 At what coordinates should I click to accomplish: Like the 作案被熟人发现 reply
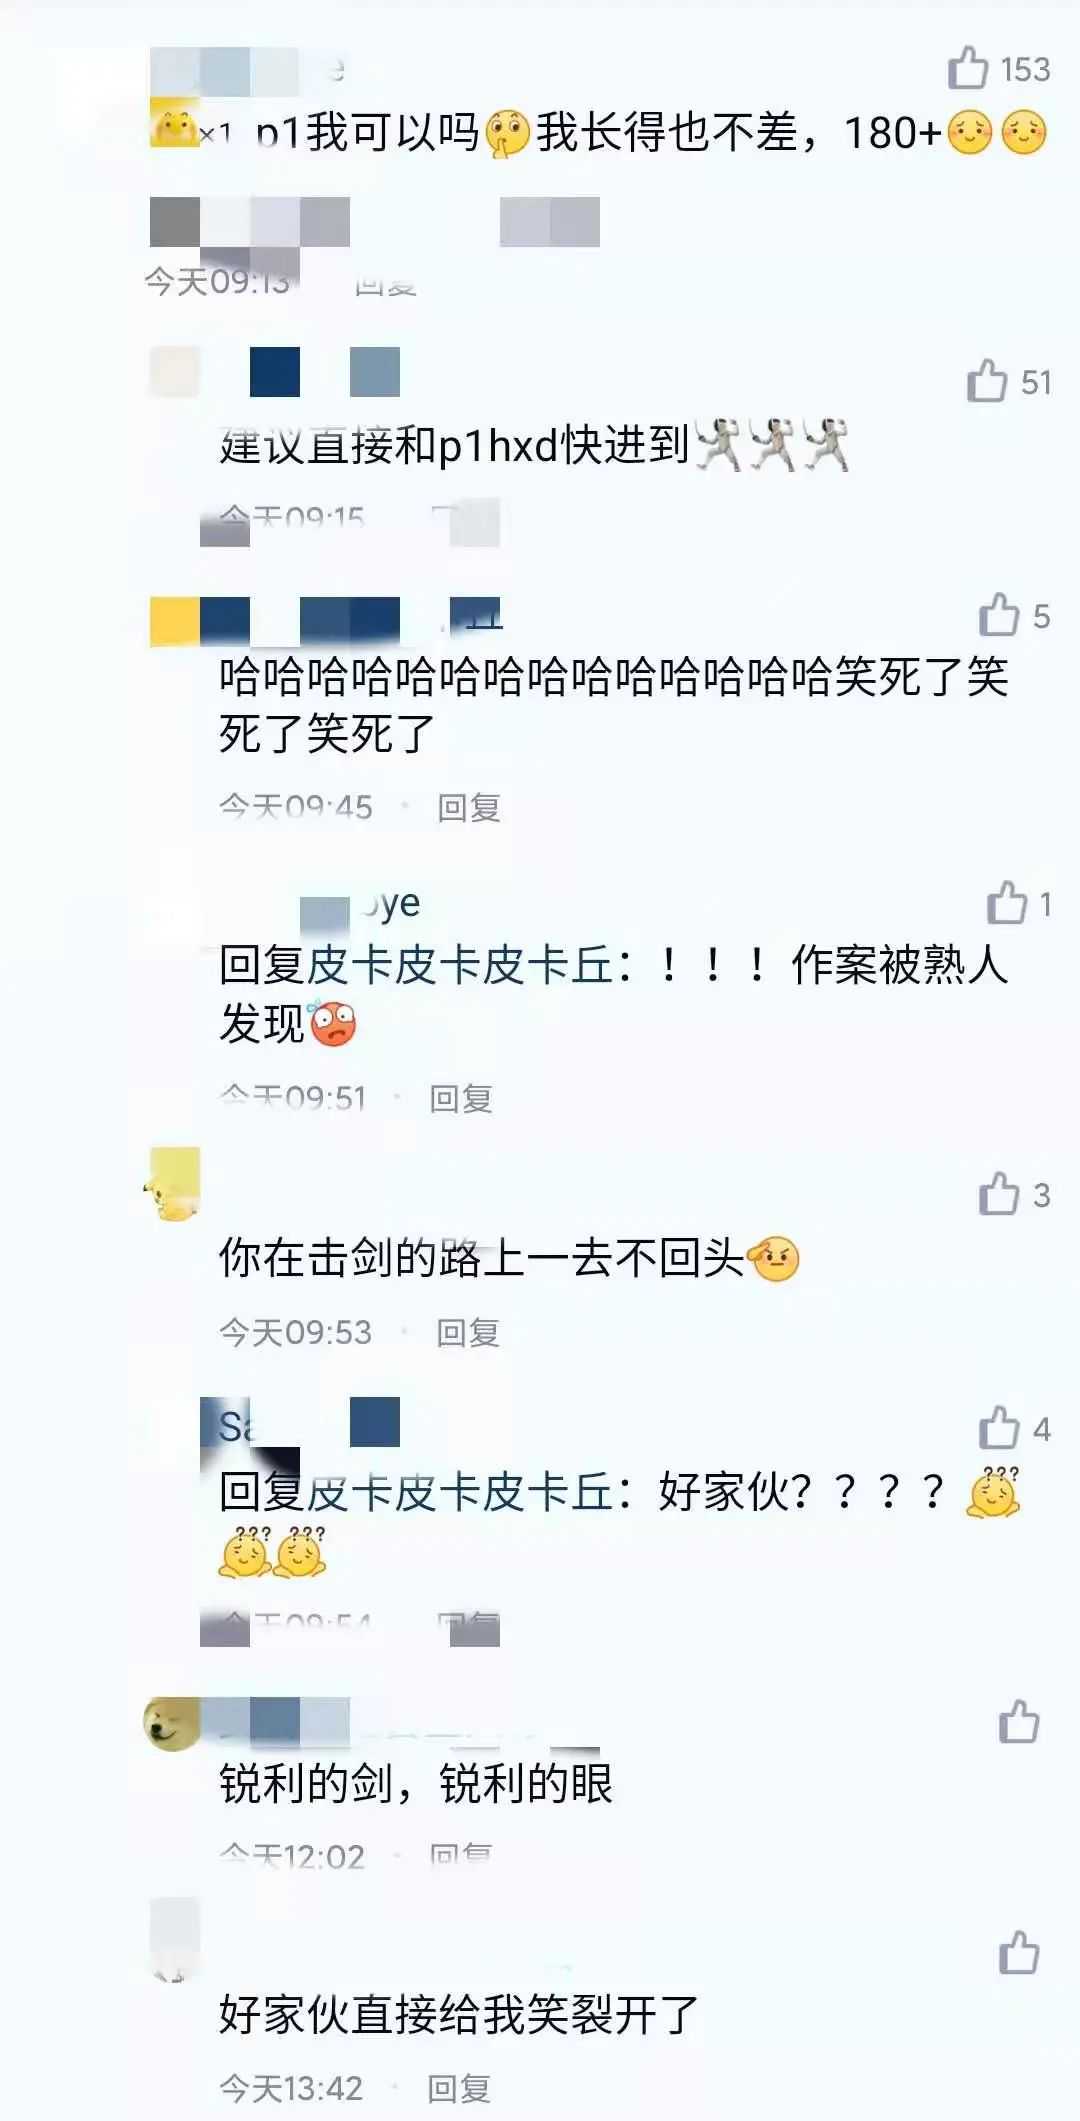point(1007,903)
